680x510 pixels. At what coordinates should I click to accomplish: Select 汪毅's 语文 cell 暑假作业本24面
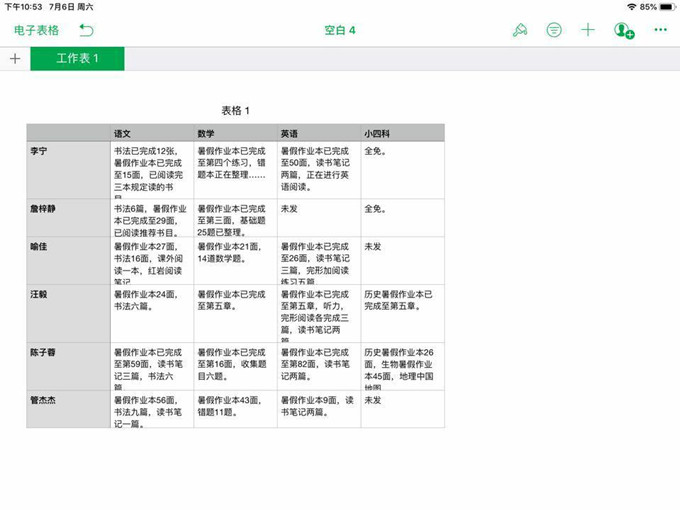[x=152, y=314]
